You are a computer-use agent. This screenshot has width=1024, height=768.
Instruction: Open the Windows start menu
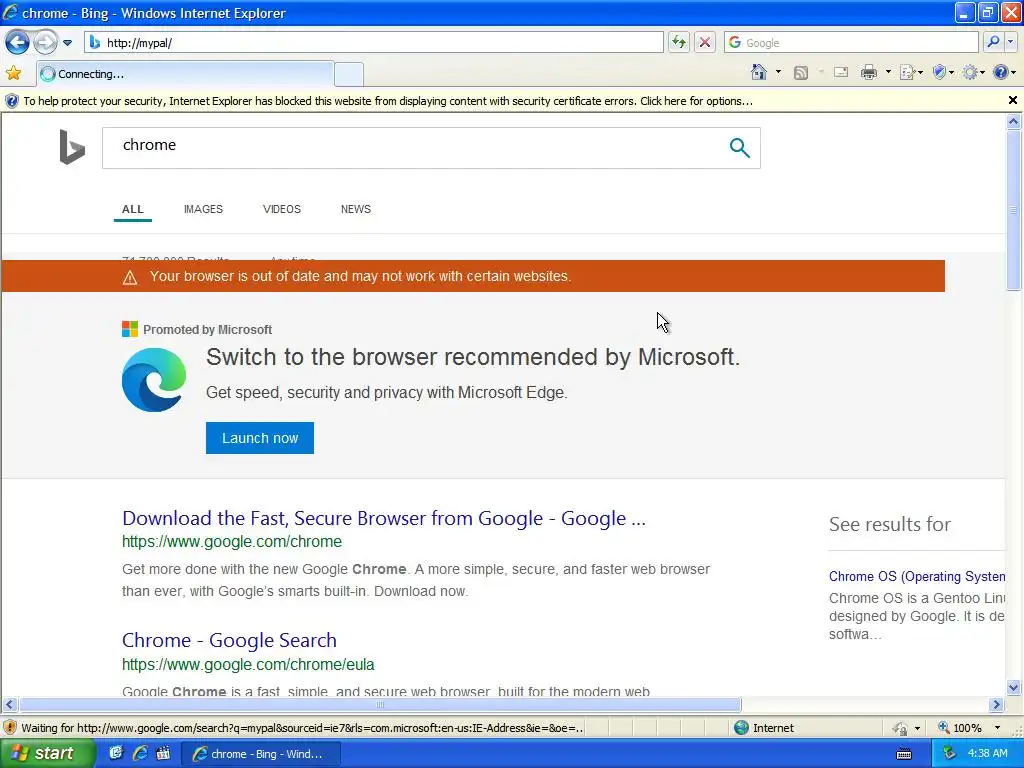coord(46,754)
